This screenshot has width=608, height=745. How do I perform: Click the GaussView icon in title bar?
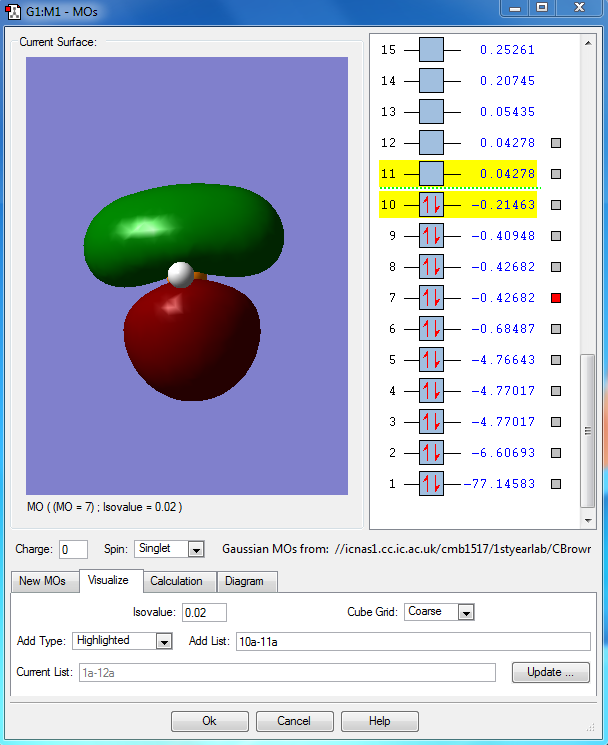click(x=13, y=11)
